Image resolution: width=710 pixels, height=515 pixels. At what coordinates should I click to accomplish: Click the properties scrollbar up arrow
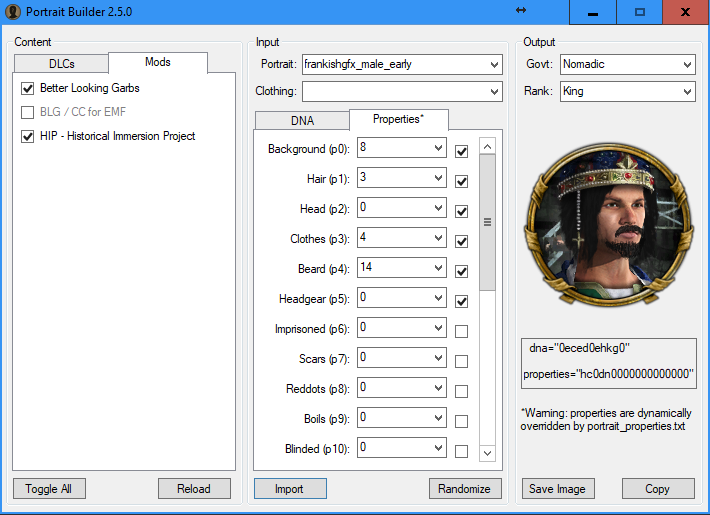(487, 146)
